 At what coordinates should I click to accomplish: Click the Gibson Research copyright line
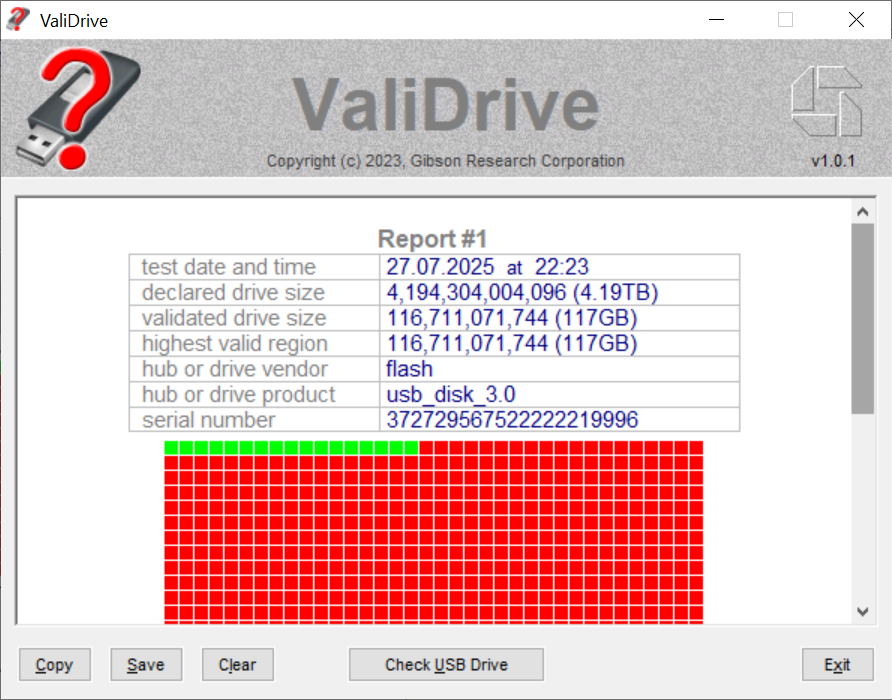445,161
